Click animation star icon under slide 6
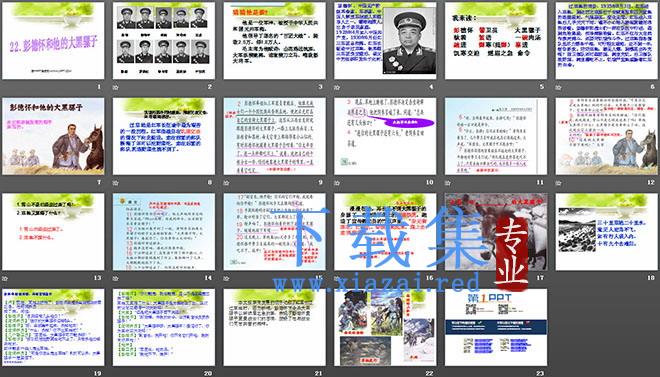 pos(558,88)
